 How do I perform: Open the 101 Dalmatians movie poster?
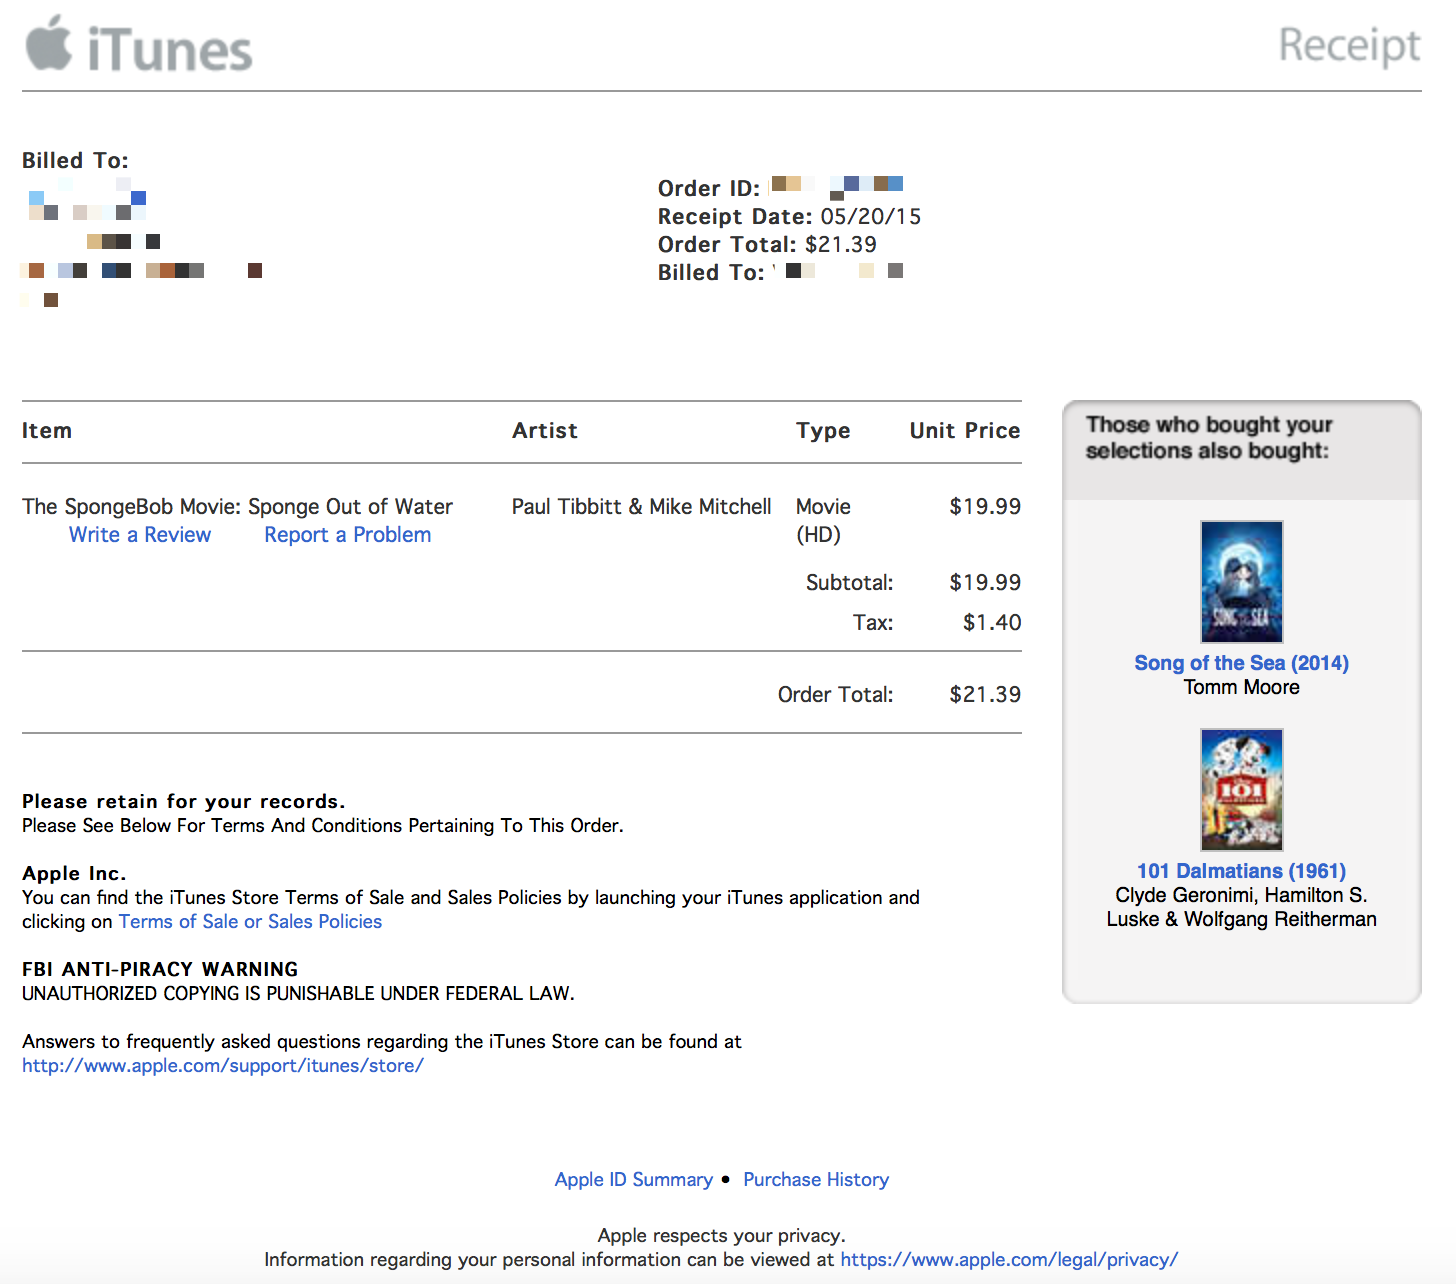(x=1241, y=789)
